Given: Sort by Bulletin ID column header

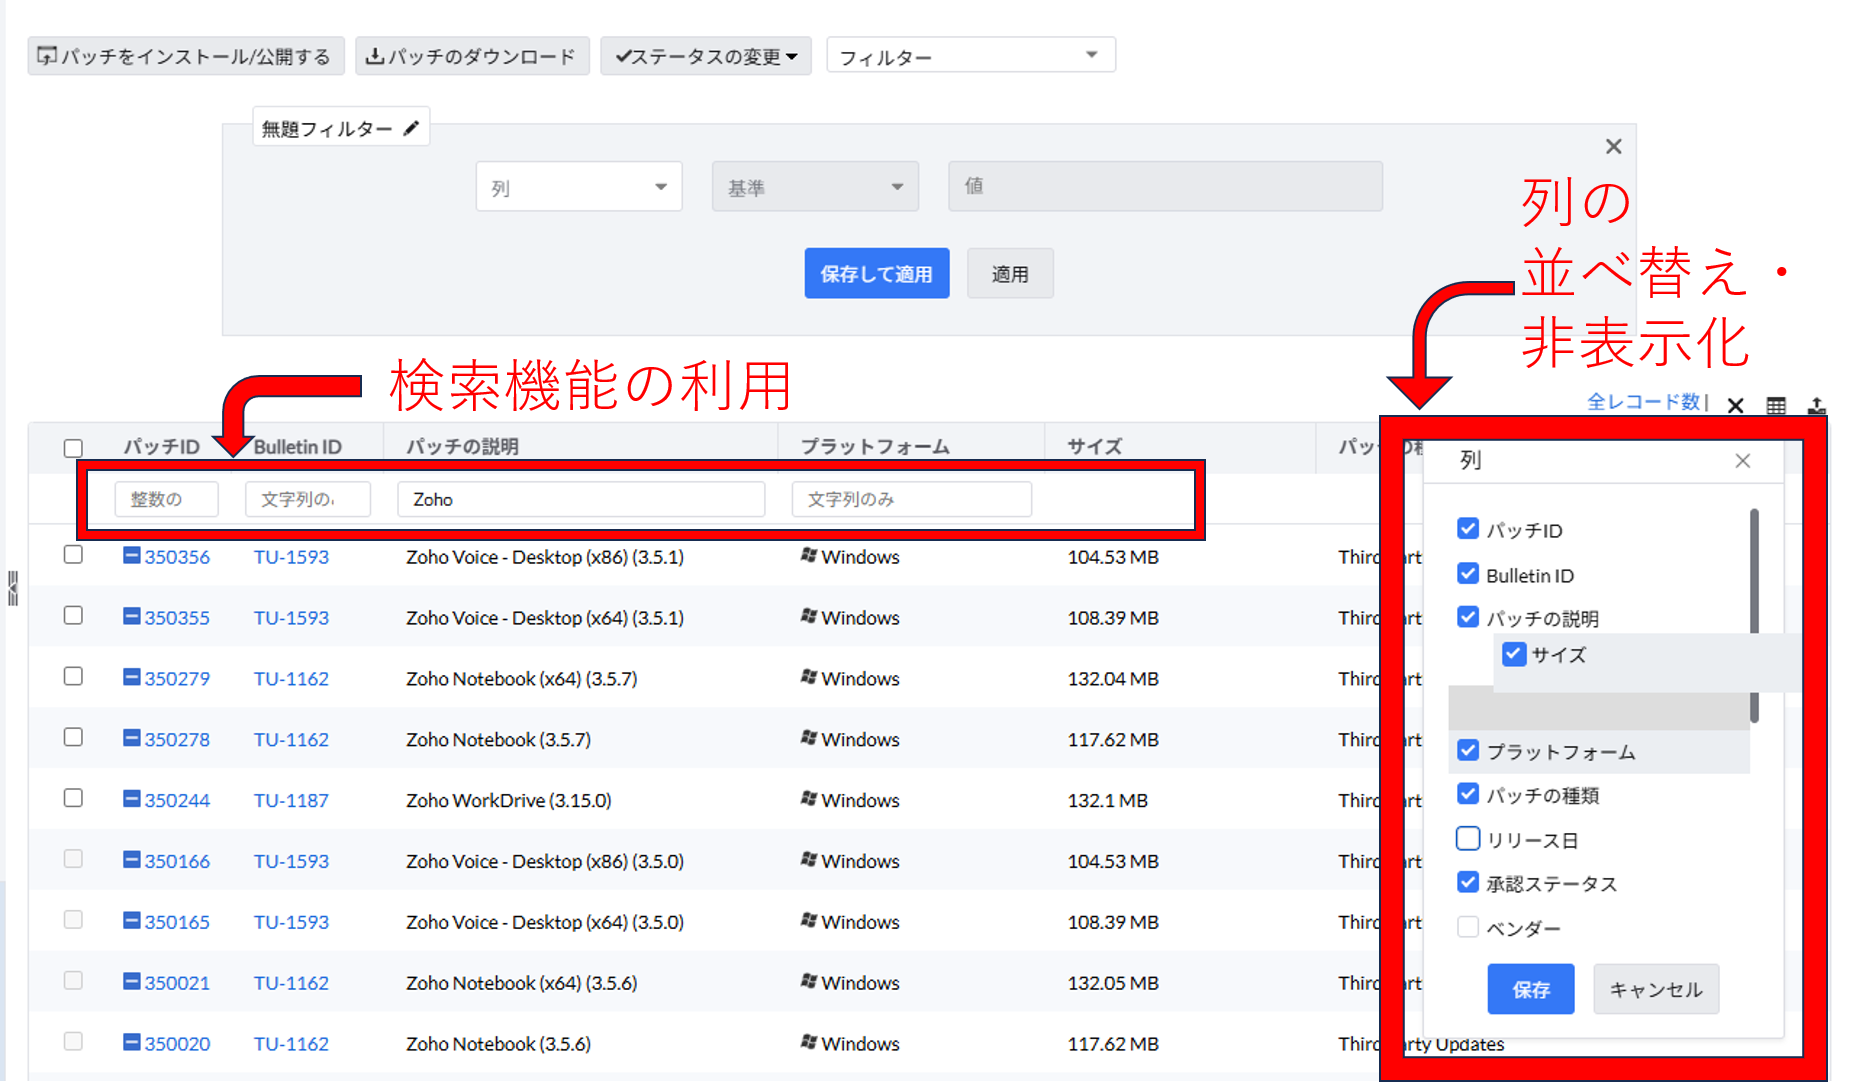Looking at the screenshot, I should pos(297,446).
